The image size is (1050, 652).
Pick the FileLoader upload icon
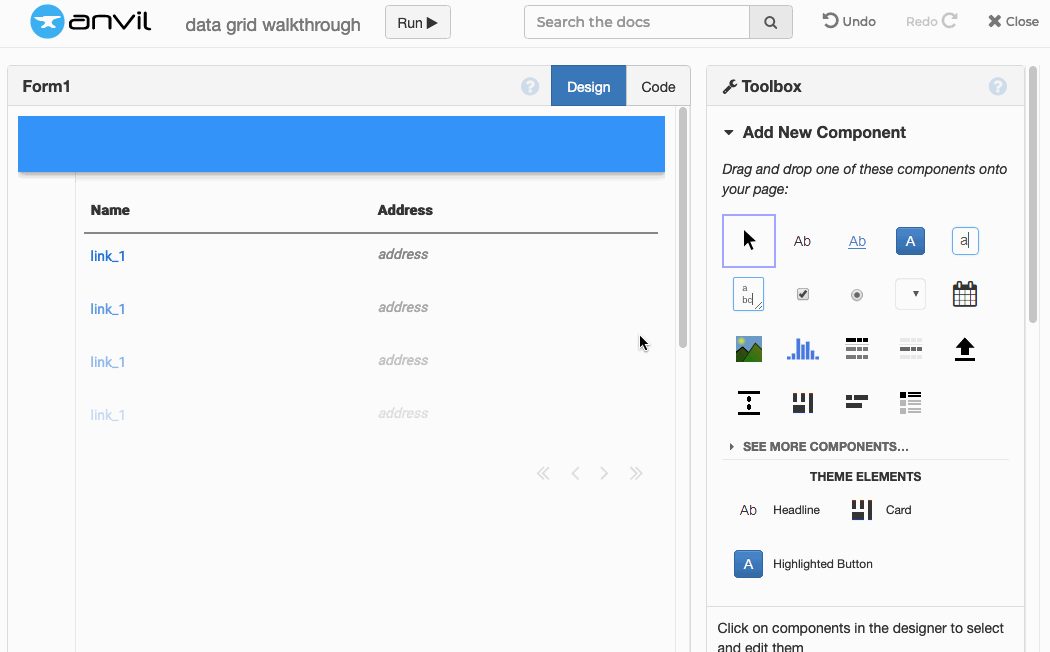(x=965, y=349)
